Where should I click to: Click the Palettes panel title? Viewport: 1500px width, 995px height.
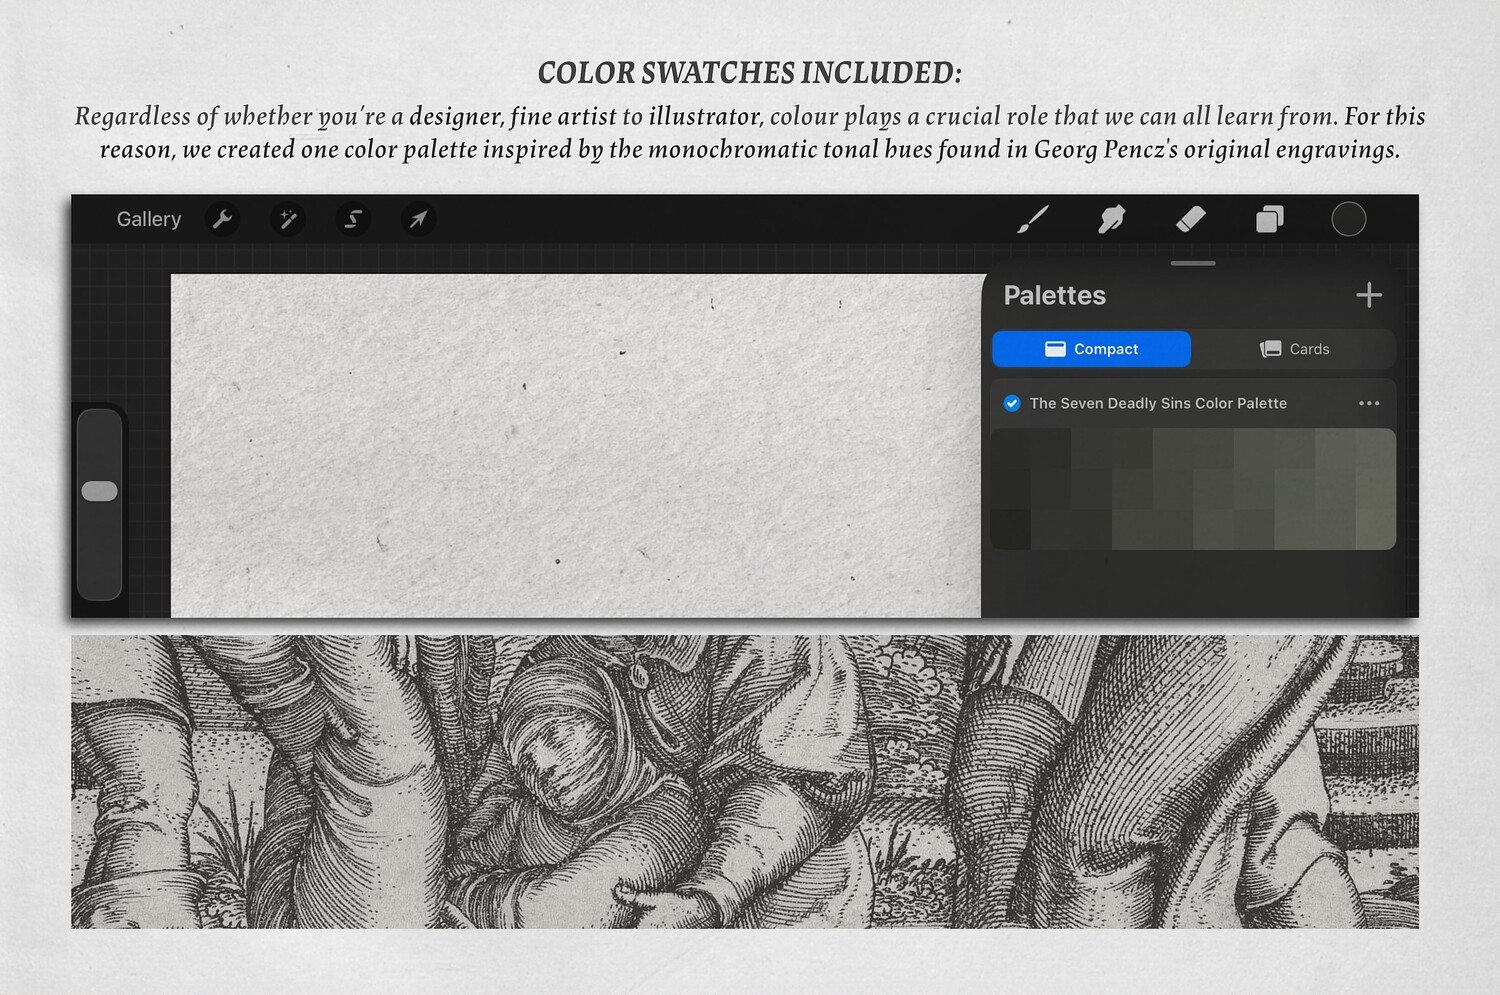1054,295
